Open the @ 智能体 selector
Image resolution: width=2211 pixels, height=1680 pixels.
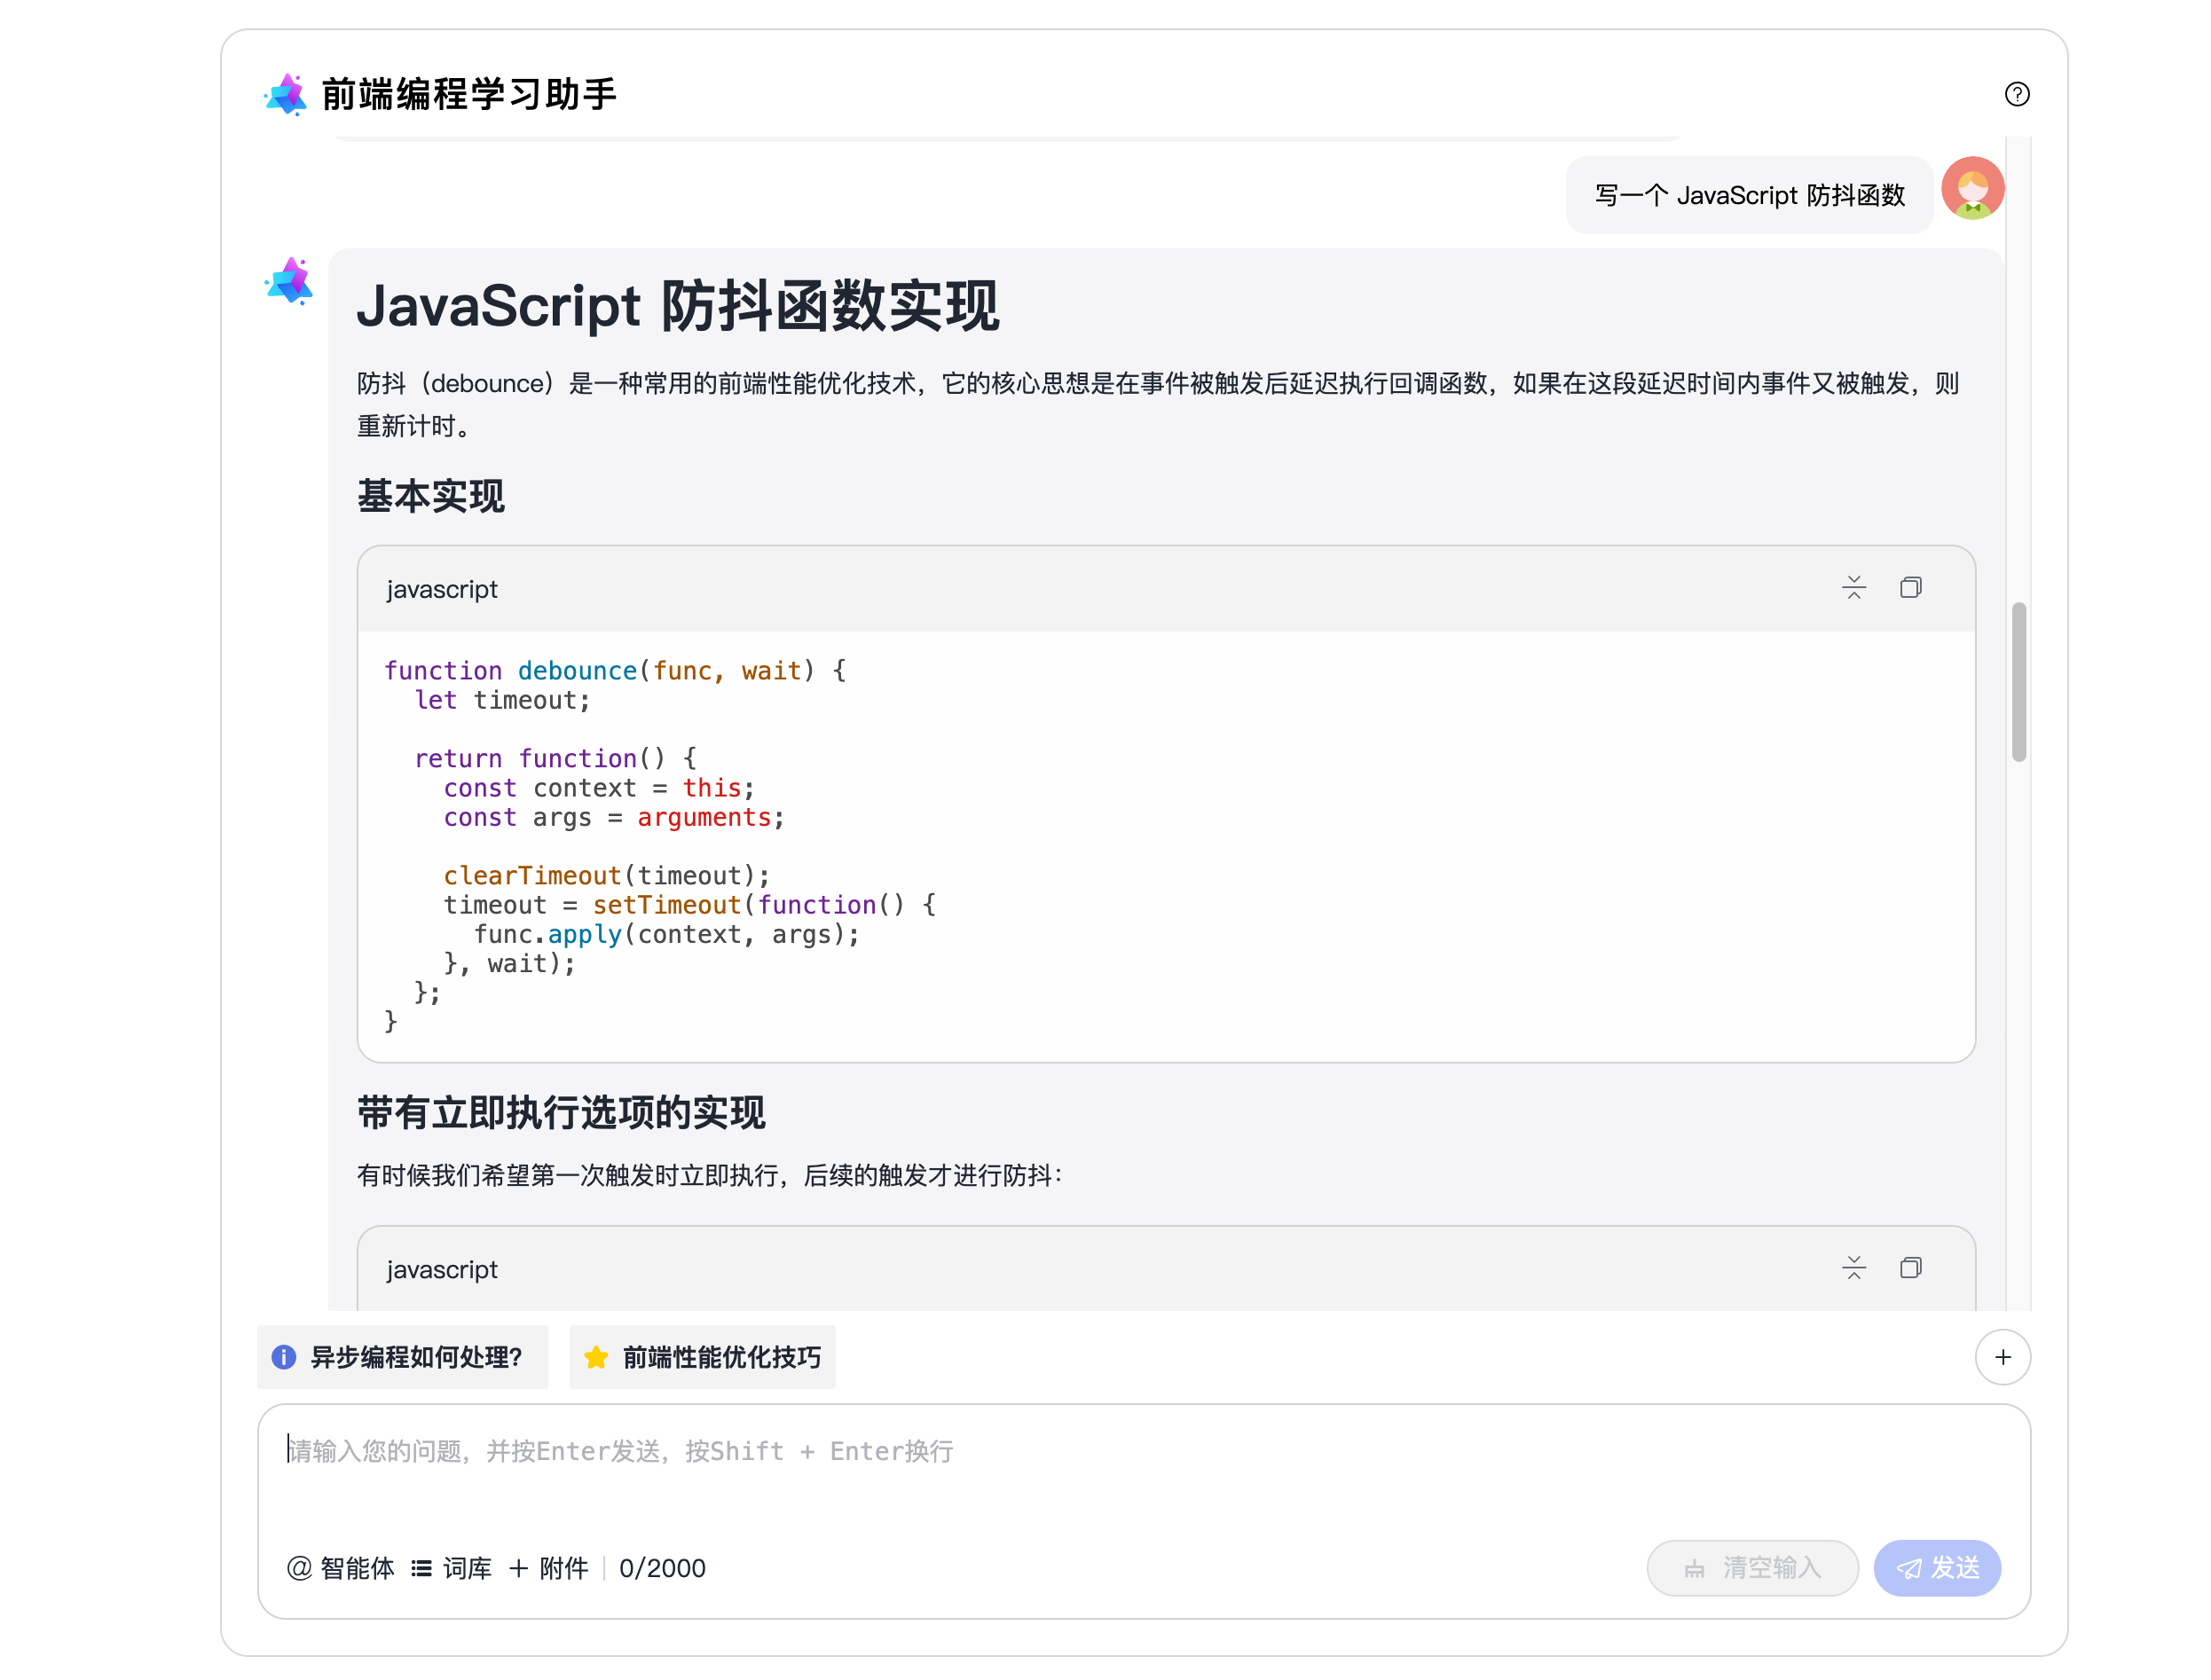pos(341,1568)
